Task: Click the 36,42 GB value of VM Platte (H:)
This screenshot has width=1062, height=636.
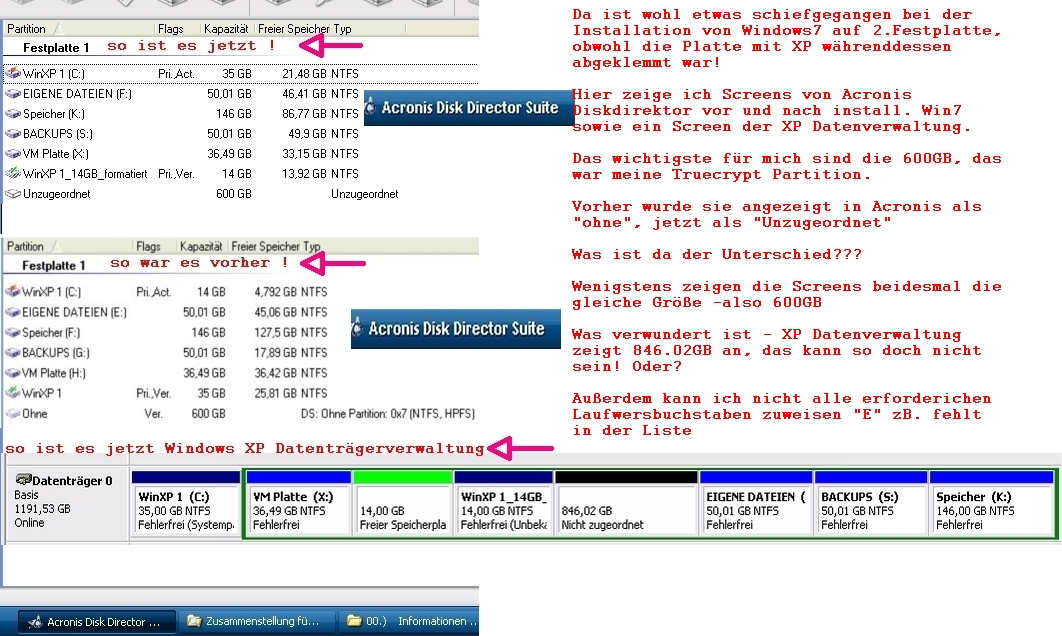Action: [x=276, y=373]
